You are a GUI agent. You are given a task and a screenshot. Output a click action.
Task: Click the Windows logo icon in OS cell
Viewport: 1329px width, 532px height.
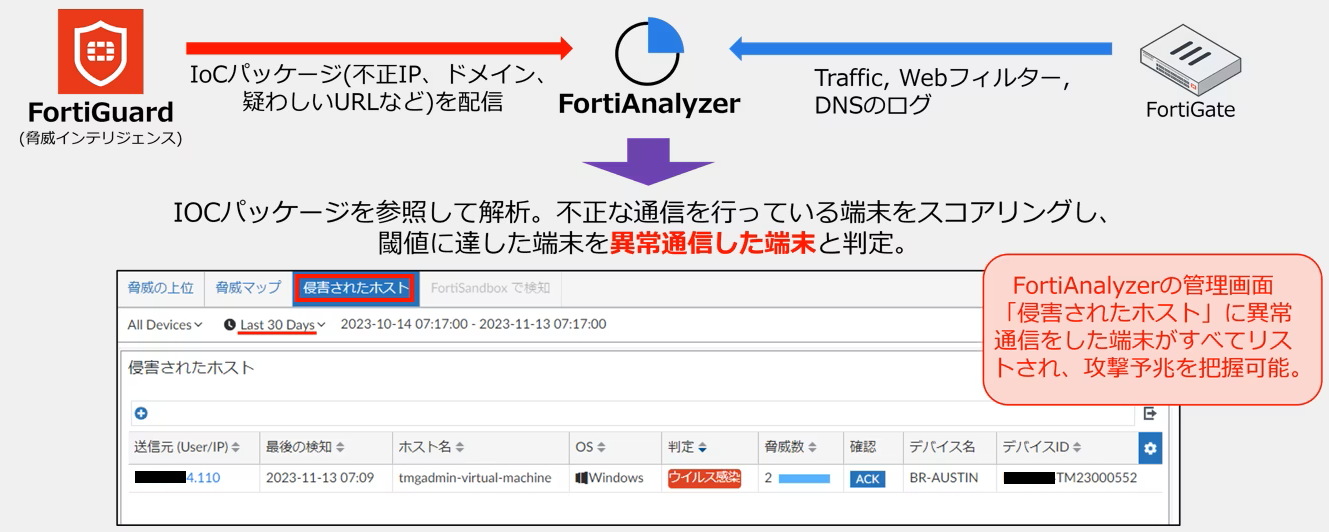pos(581,478)
